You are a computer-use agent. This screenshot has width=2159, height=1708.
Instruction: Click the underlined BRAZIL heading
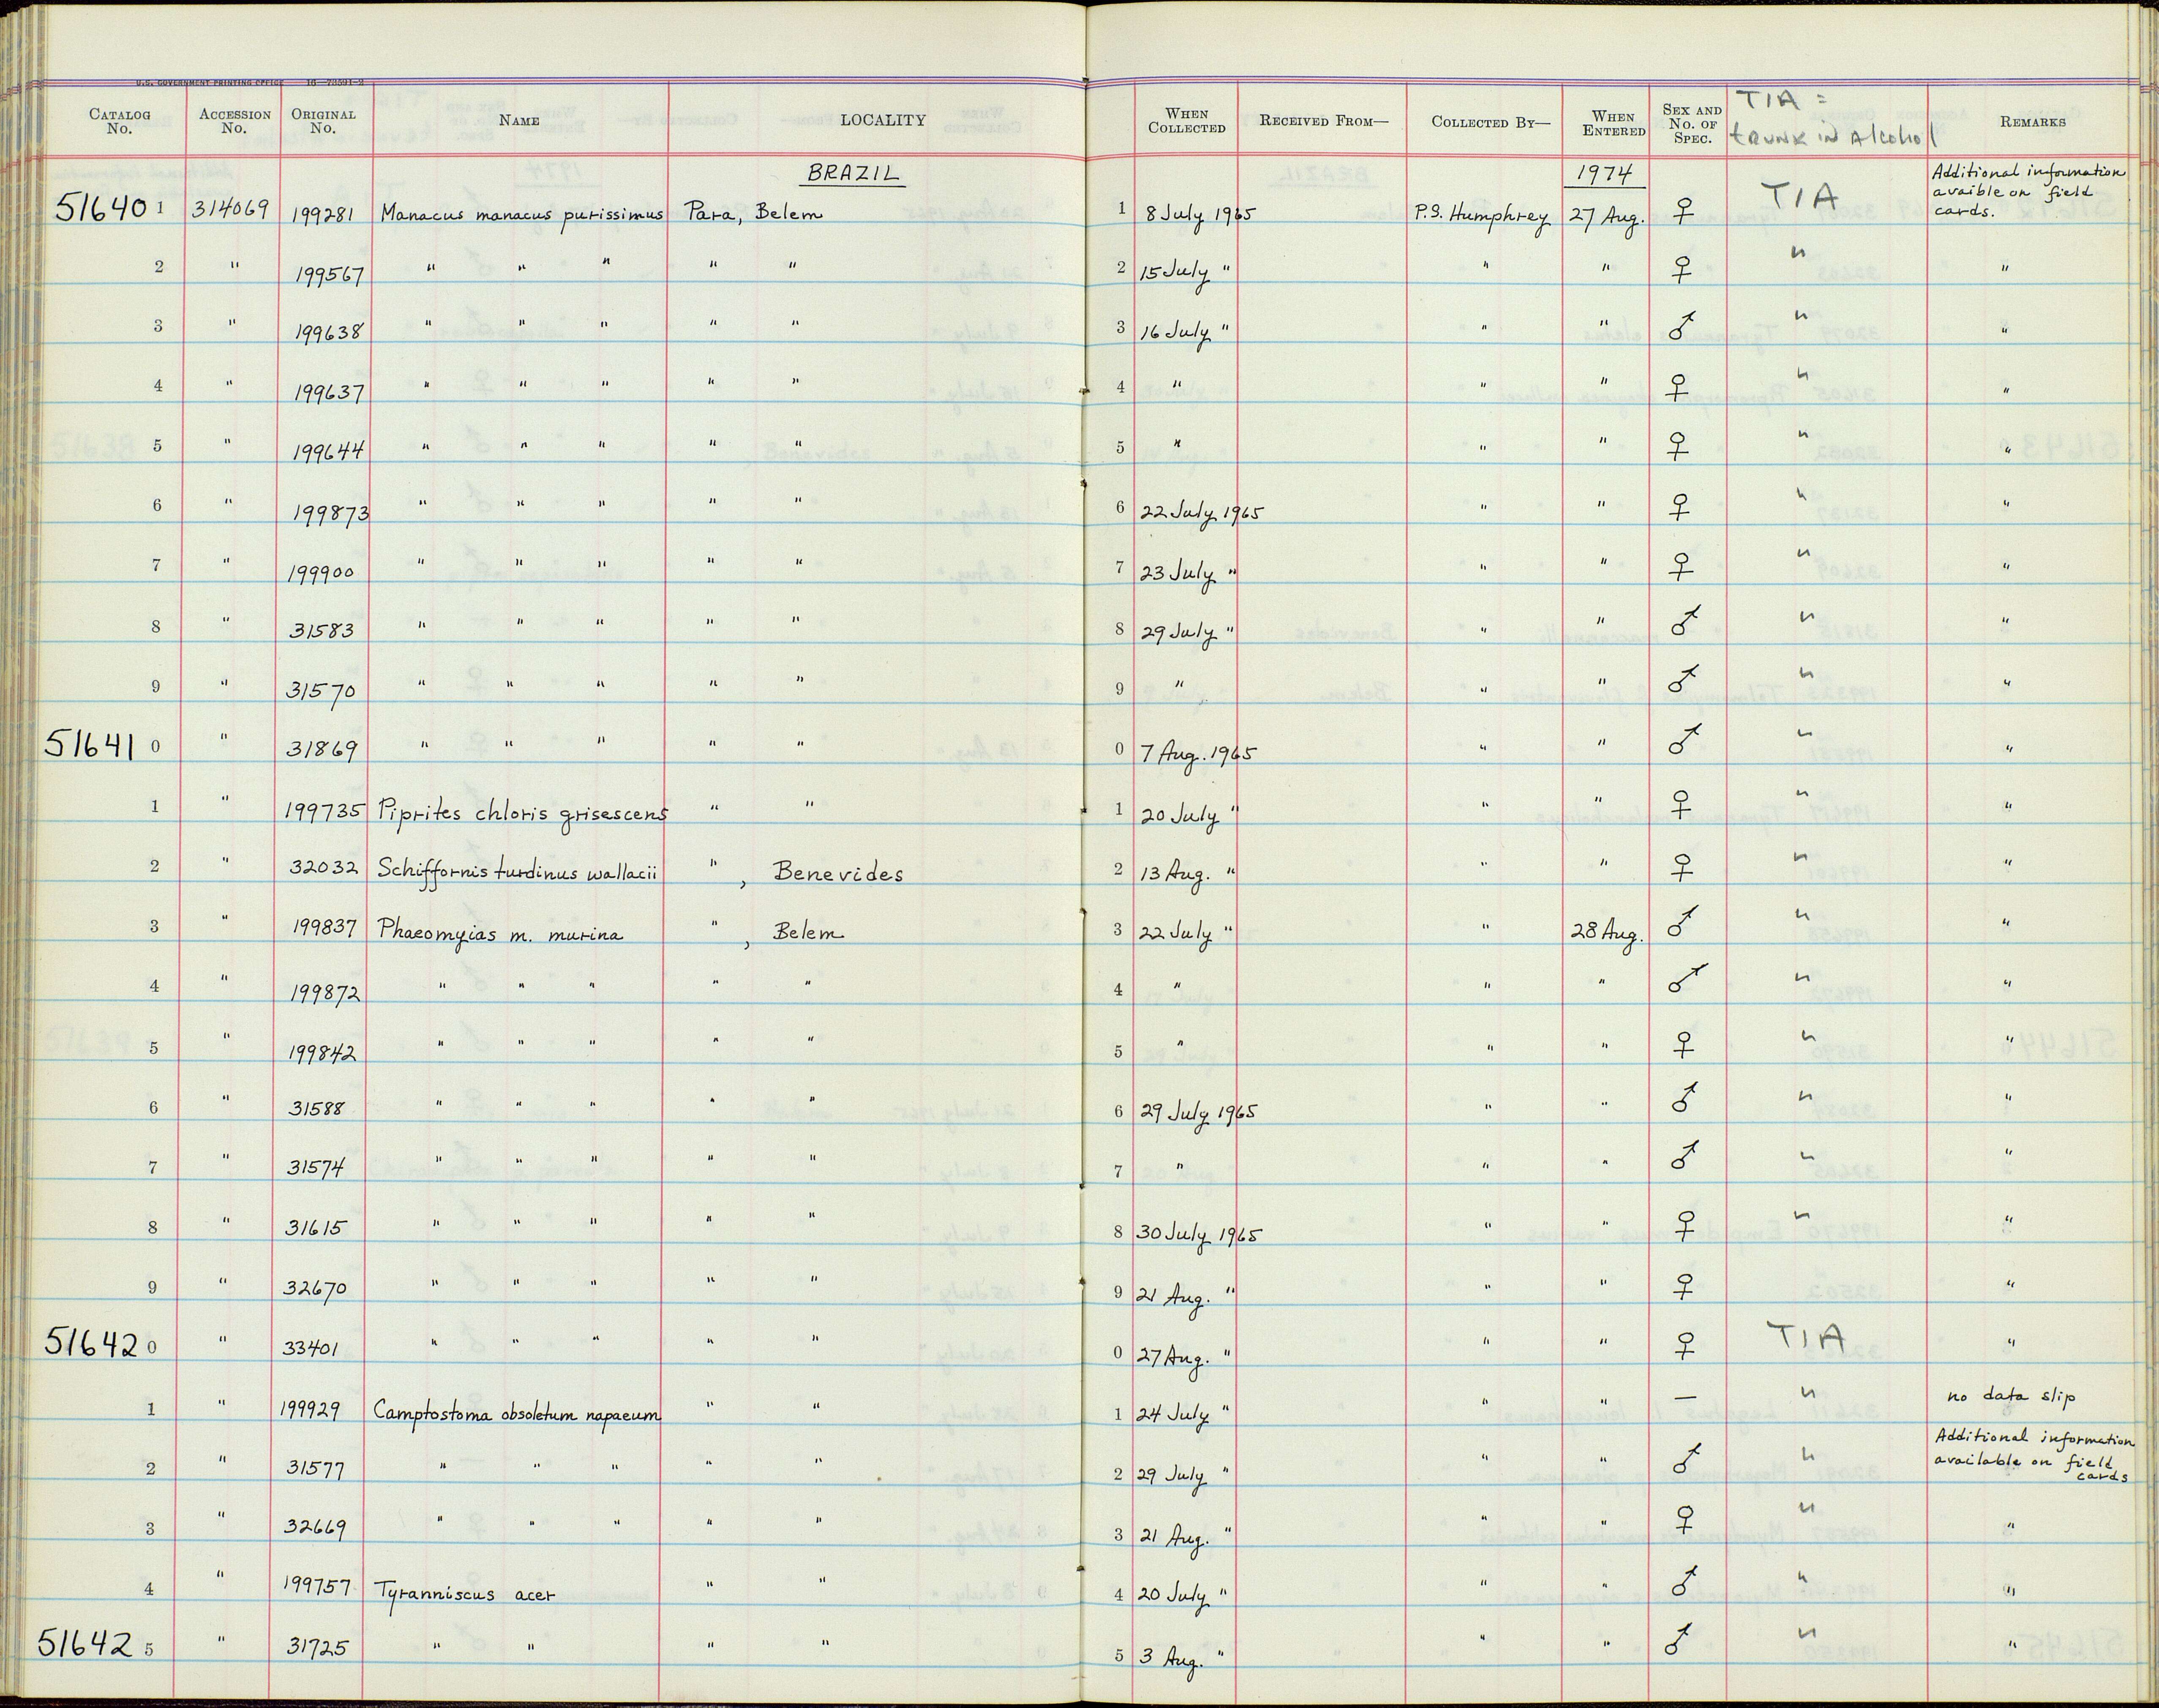coord(853,173)
